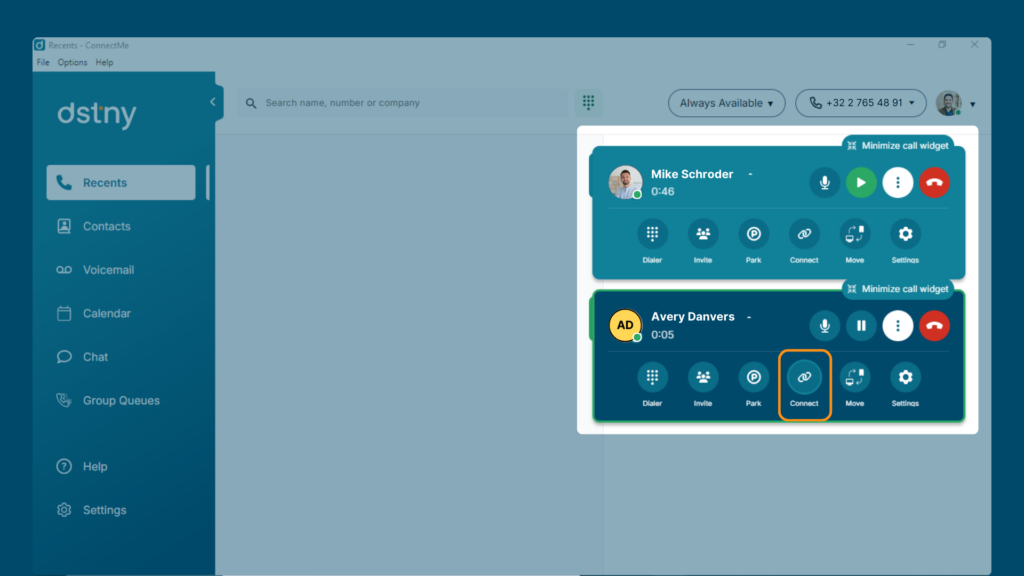Open the Recents section in sidebar
The image size is (1024, 576).
121,183
